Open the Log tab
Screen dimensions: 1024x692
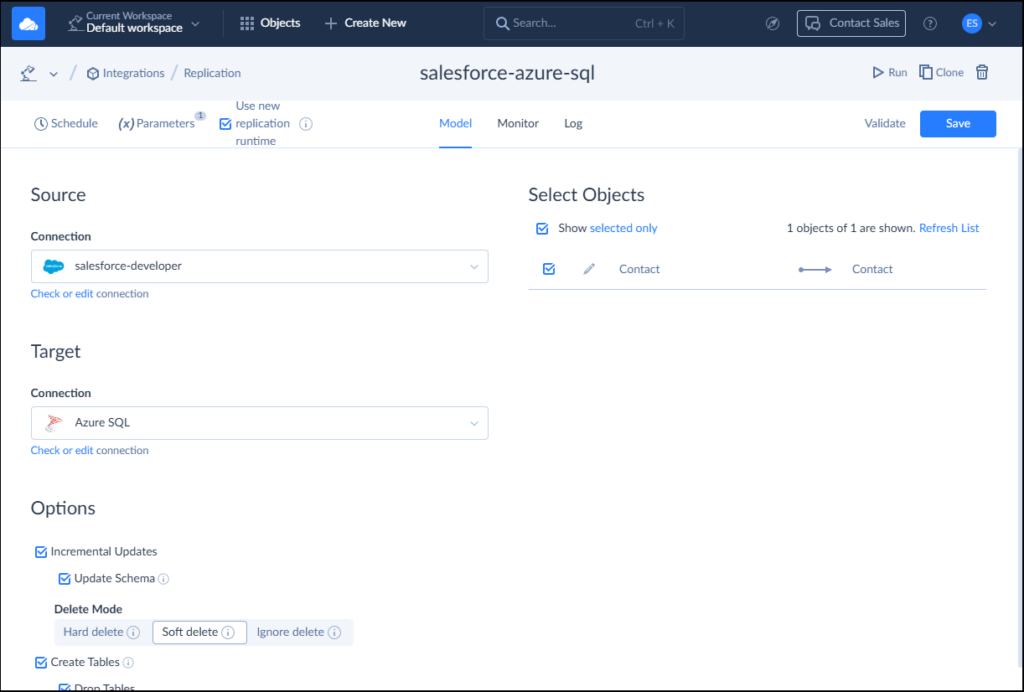573,123
